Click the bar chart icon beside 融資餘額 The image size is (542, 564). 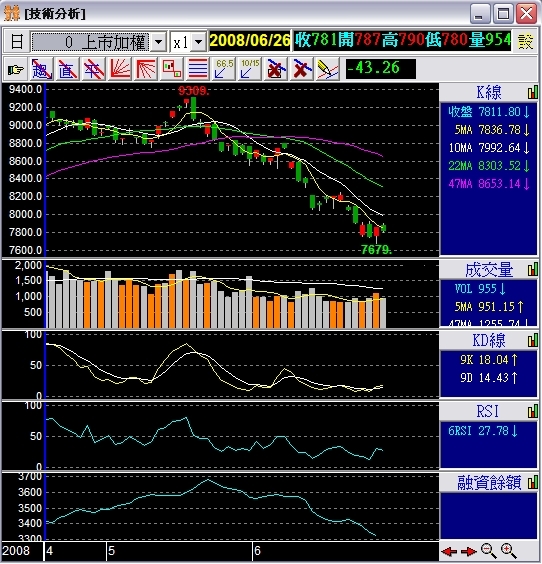(x=533, y=482)
